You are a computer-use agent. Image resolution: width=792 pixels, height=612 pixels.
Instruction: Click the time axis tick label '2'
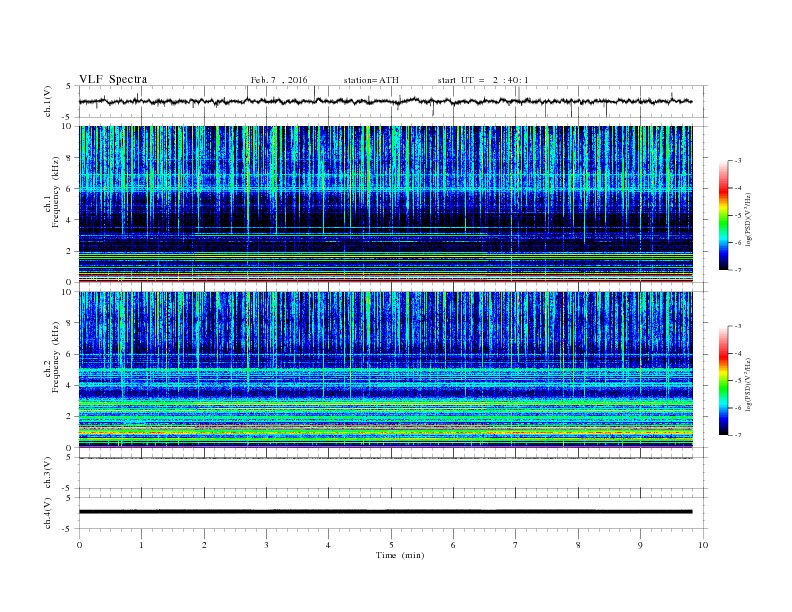pos(204,545)
